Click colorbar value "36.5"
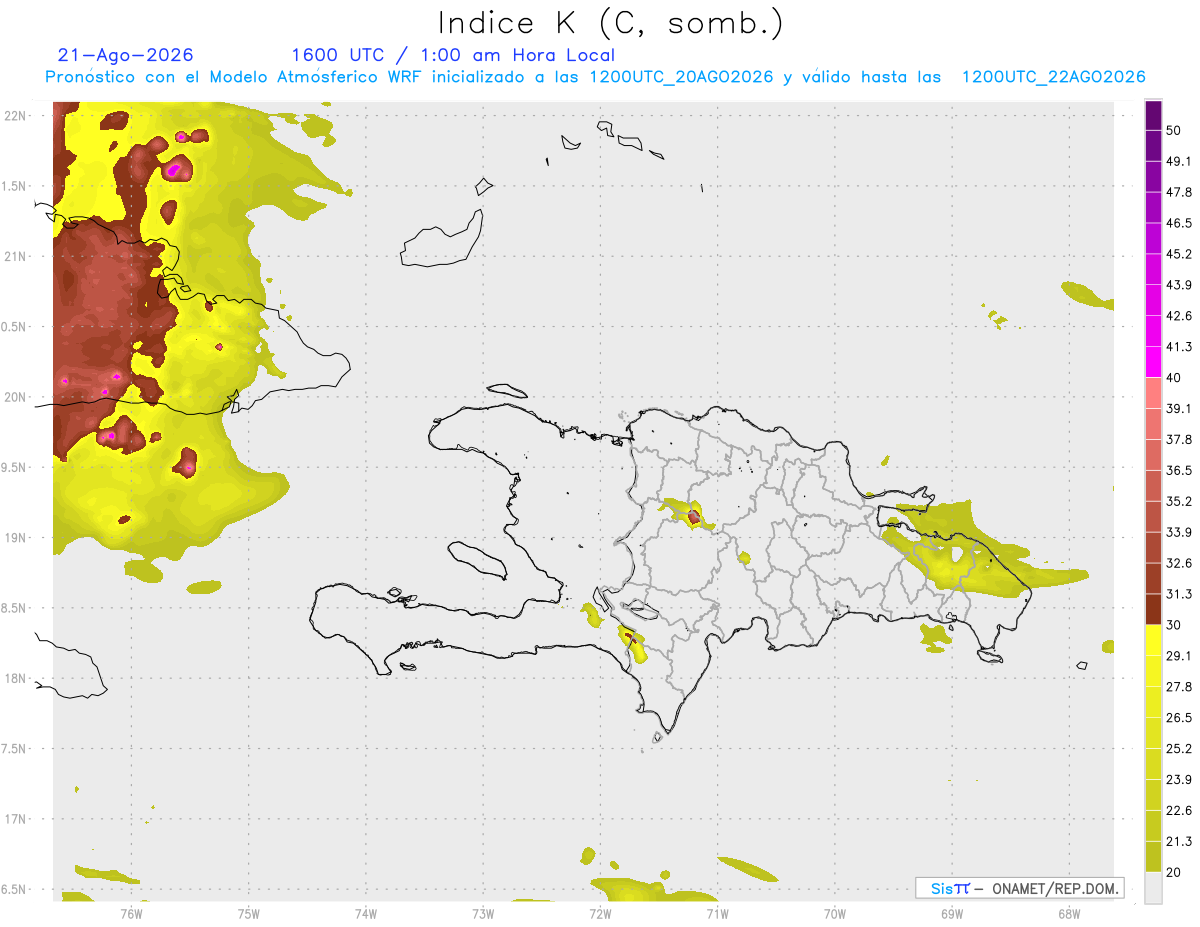The height and width of the screenshot is (927, 1200). tap(1179, 470)
